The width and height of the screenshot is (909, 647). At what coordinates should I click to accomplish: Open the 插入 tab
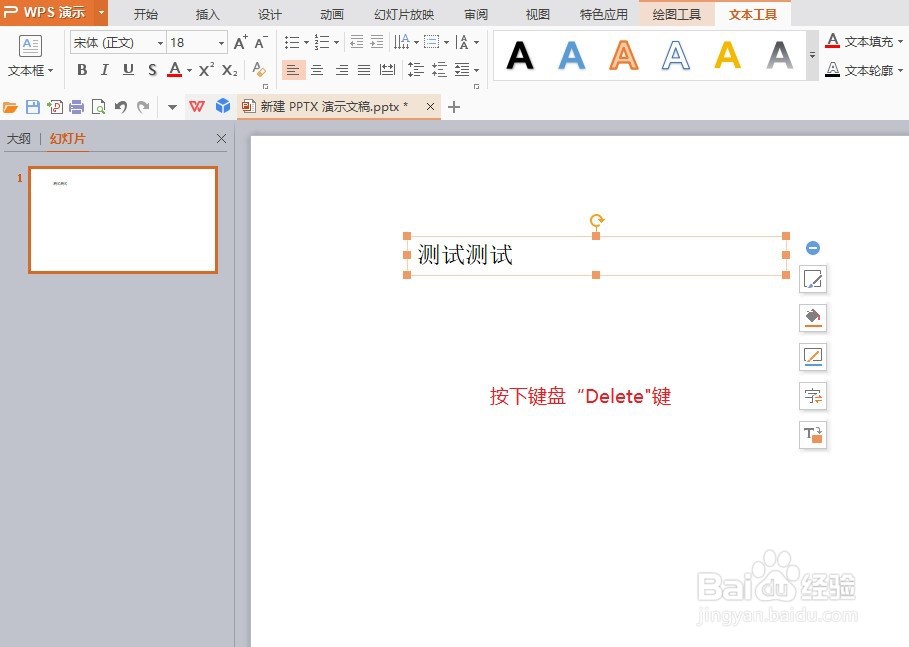tap(208, 14)
